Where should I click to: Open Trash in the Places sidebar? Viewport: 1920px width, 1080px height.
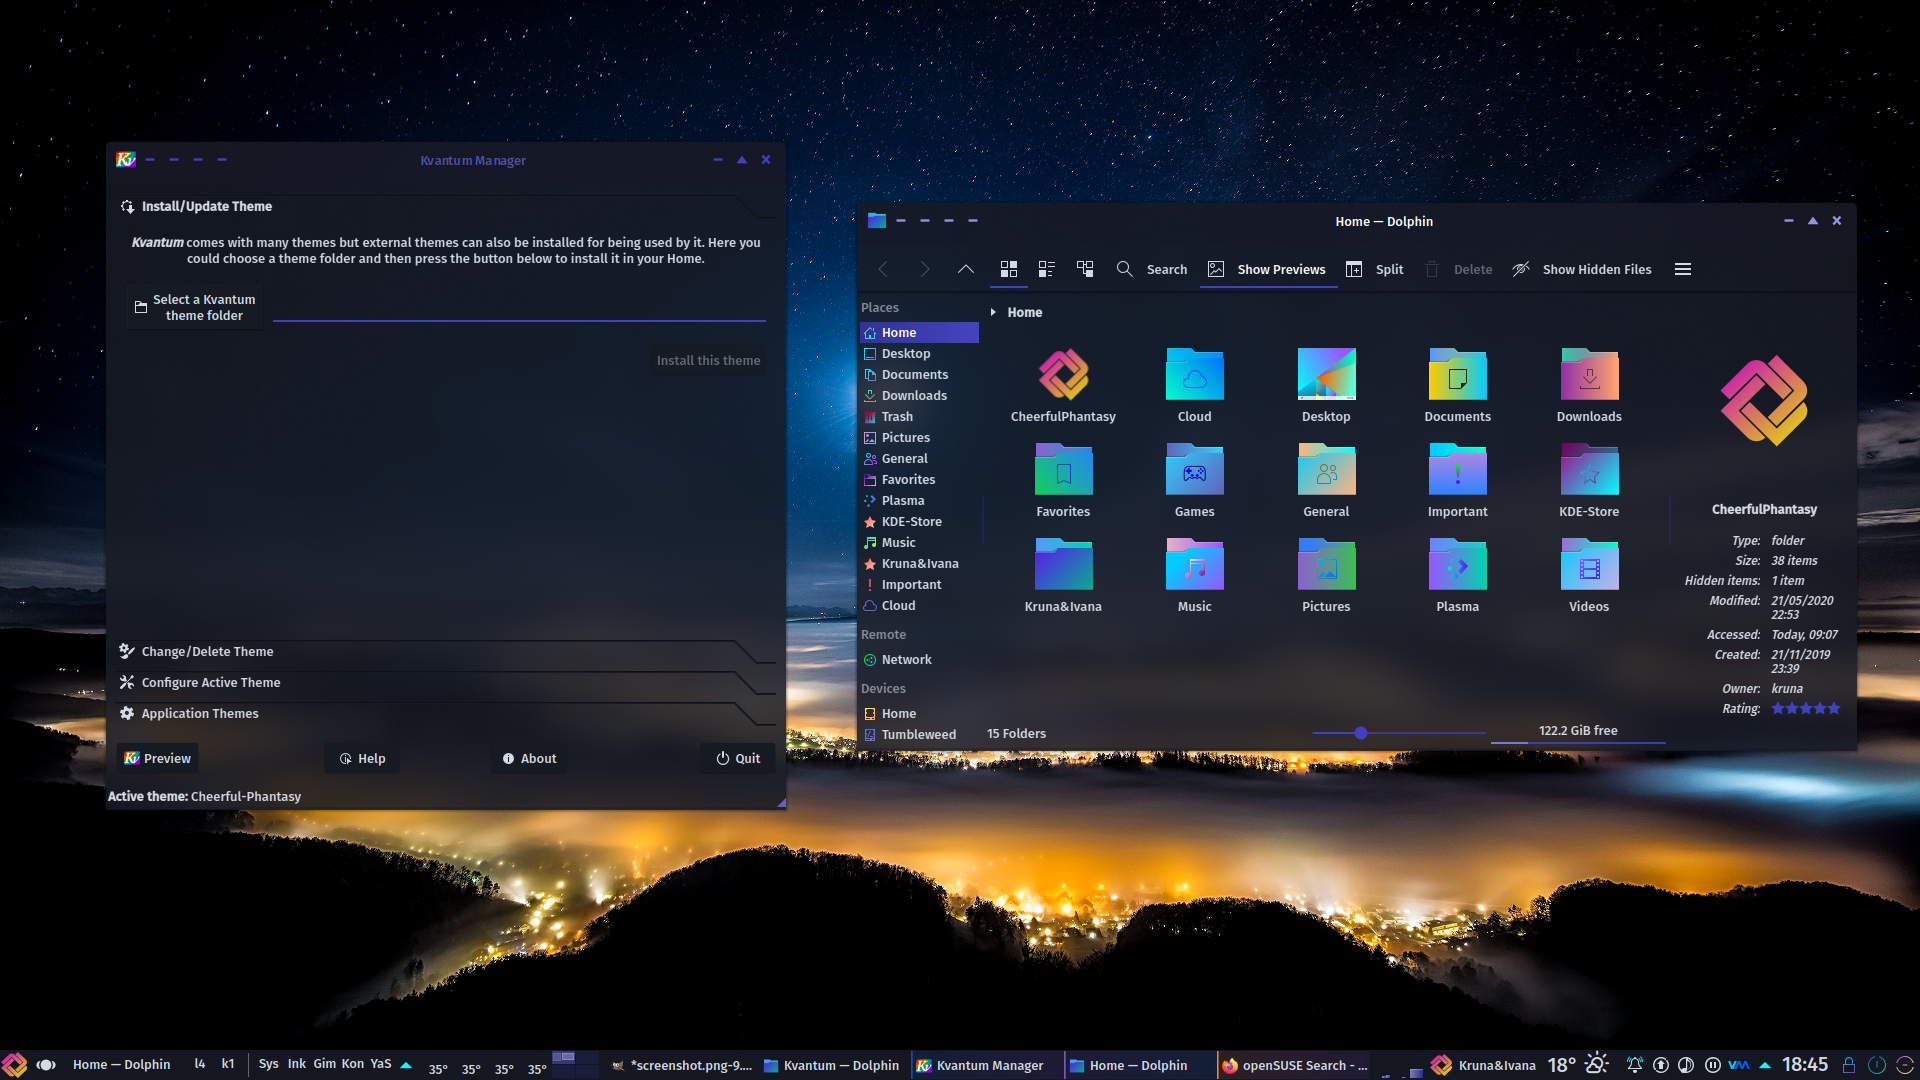[919, 417]
